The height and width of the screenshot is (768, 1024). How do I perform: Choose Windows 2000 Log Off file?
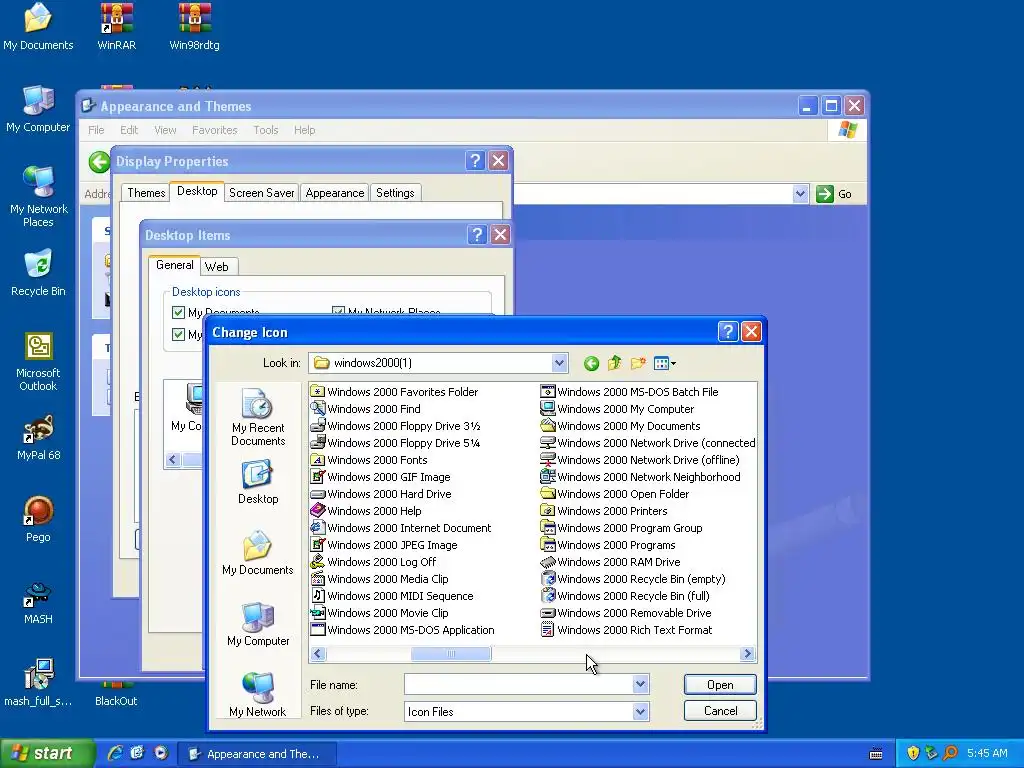point(374,562)
